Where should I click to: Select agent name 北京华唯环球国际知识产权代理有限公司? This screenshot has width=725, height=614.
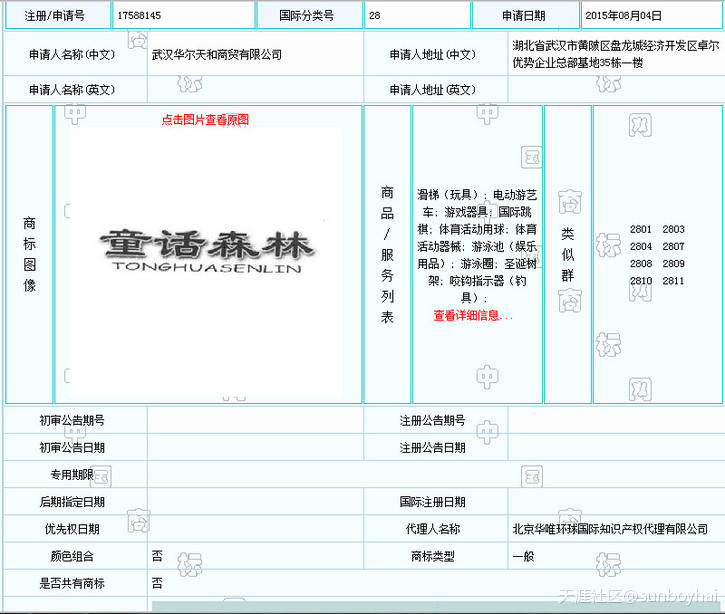(x=610, y=529)
